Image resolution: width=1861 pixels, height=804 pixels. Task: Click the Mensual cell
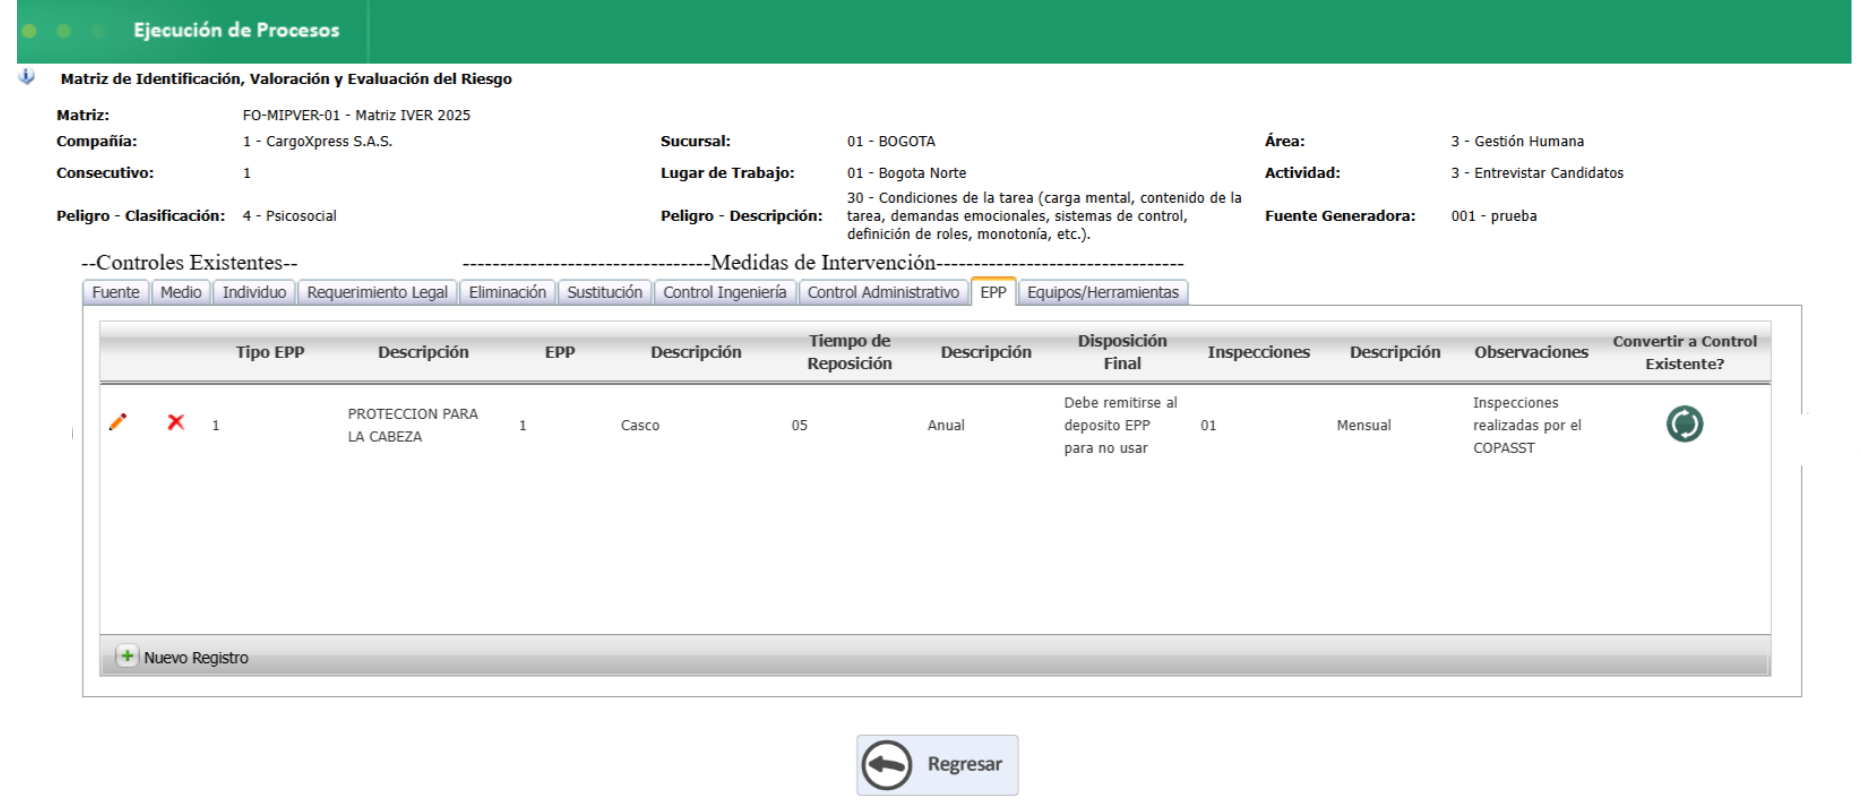click(1364, 425)
